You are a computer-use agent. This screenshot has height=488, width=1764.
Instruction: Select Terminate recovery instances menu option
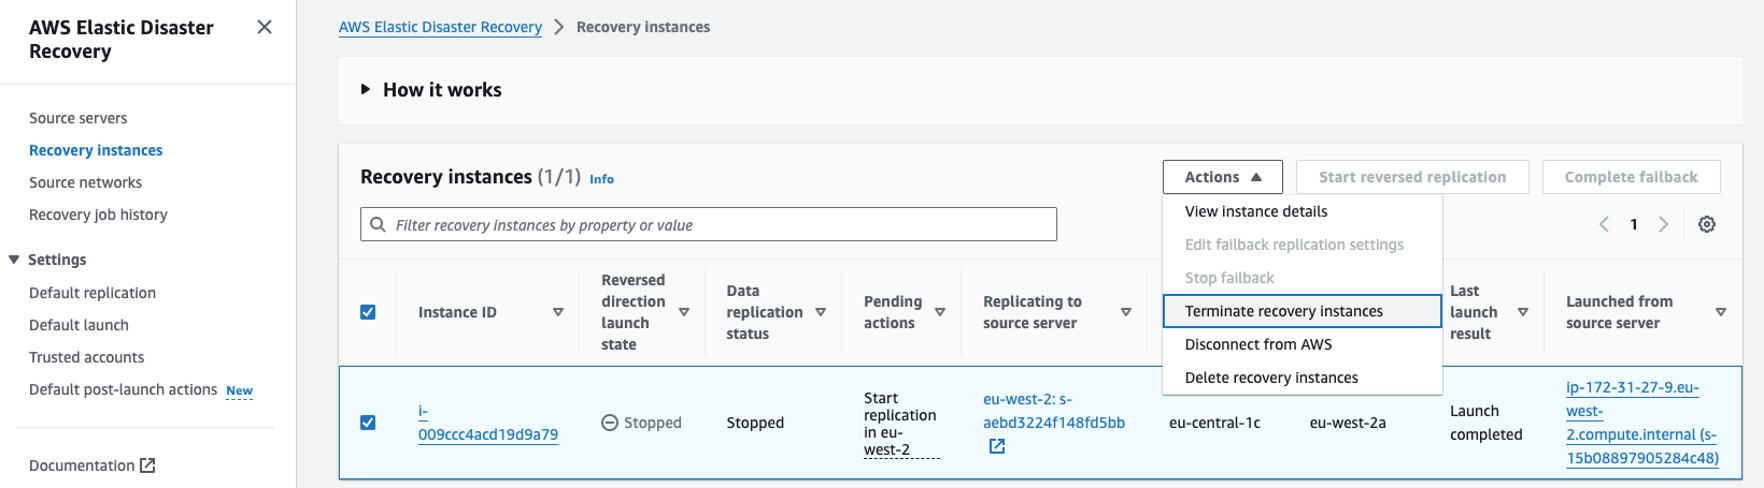1283,311
